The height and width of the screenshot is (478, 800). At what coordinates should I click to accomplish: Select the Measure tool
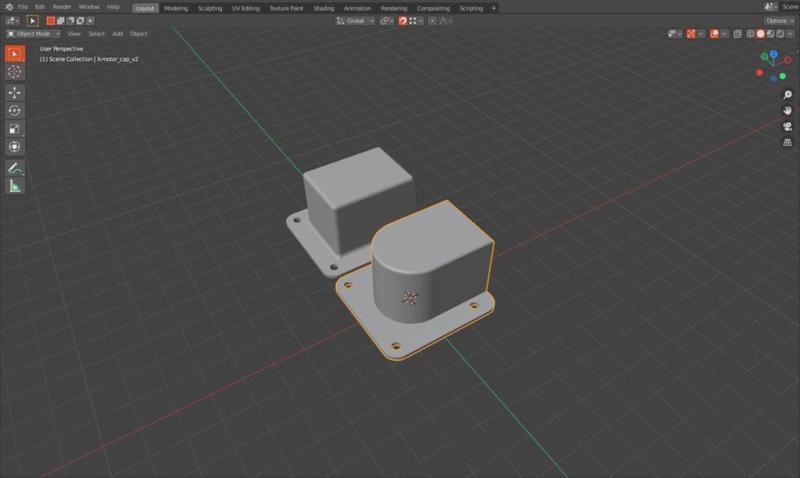15,186
